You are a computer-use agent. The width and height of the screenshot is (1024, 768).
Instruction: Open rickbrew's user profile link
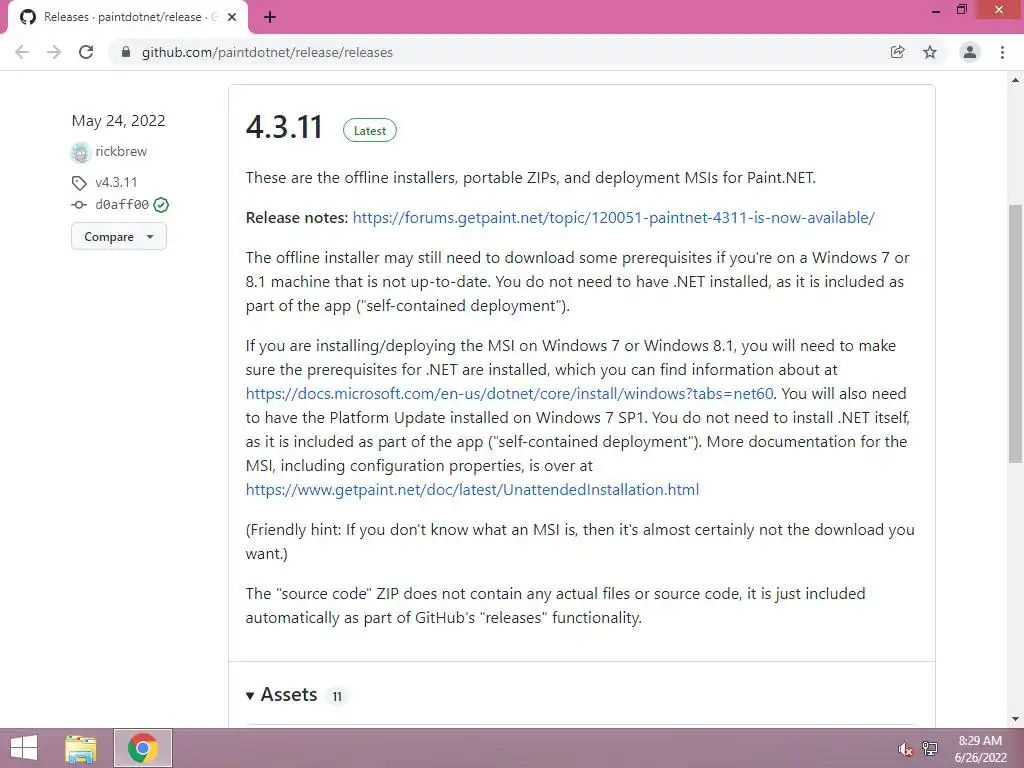121,152
